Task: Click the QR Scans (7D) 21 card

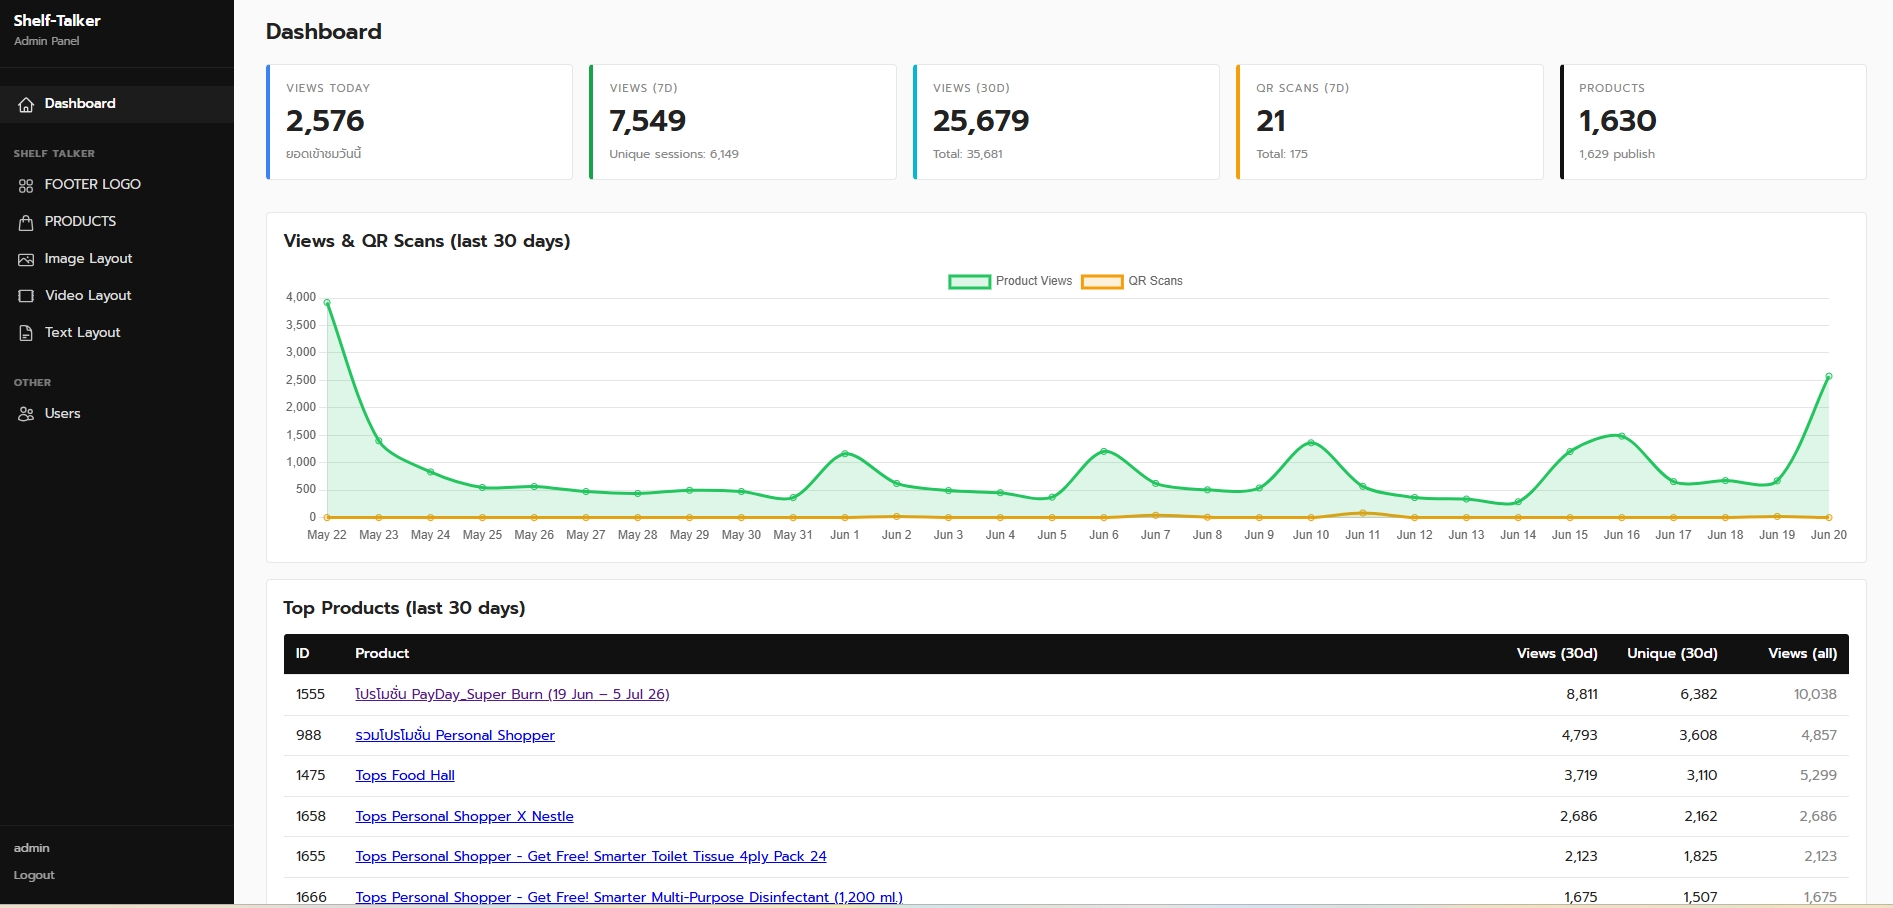Action: (1390, 122)
